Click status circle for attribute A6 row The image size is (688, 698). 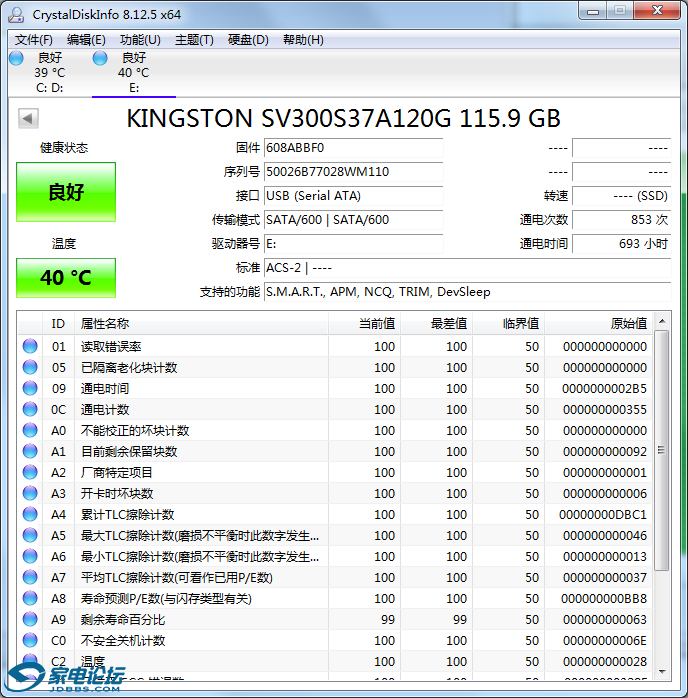(30, 556)
